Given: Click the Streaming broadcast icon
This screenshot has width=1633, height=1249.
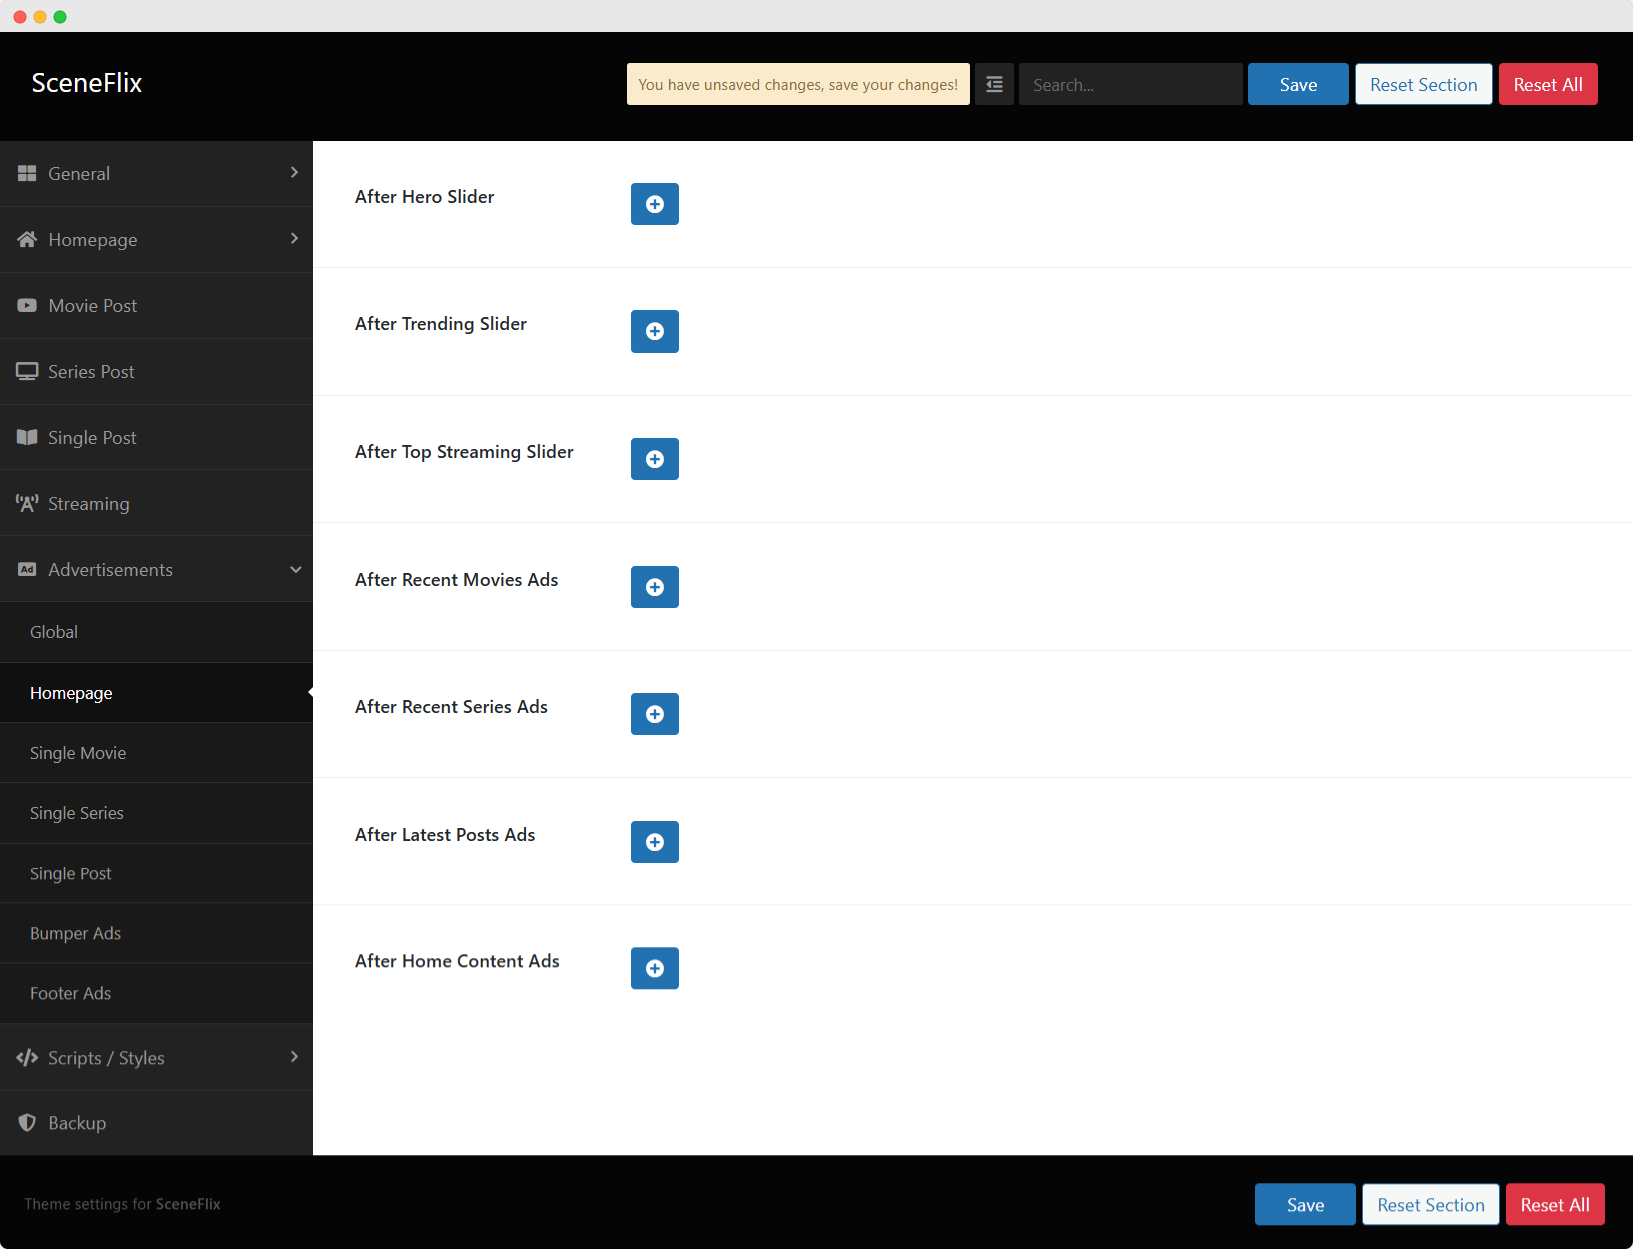Looking at the screenshot, I should click(x=27, y=503).
